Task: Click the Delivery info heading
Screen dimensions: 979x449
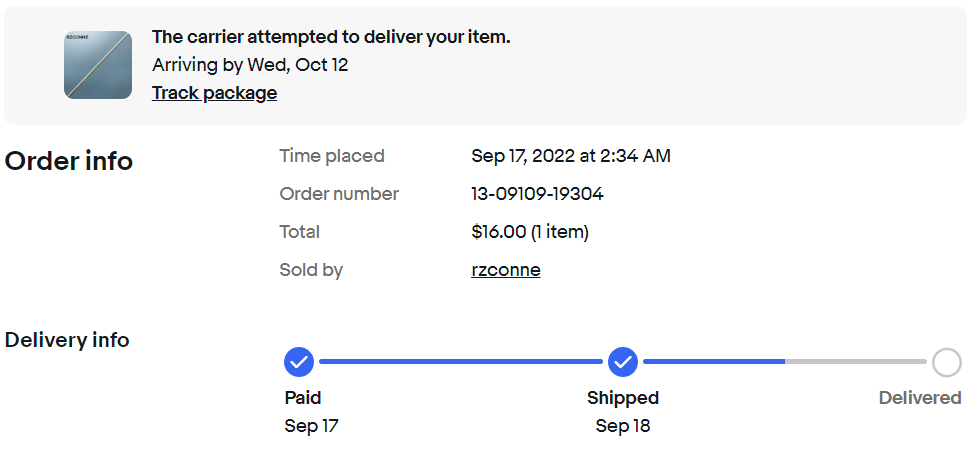Action: [x=67, y=340]
